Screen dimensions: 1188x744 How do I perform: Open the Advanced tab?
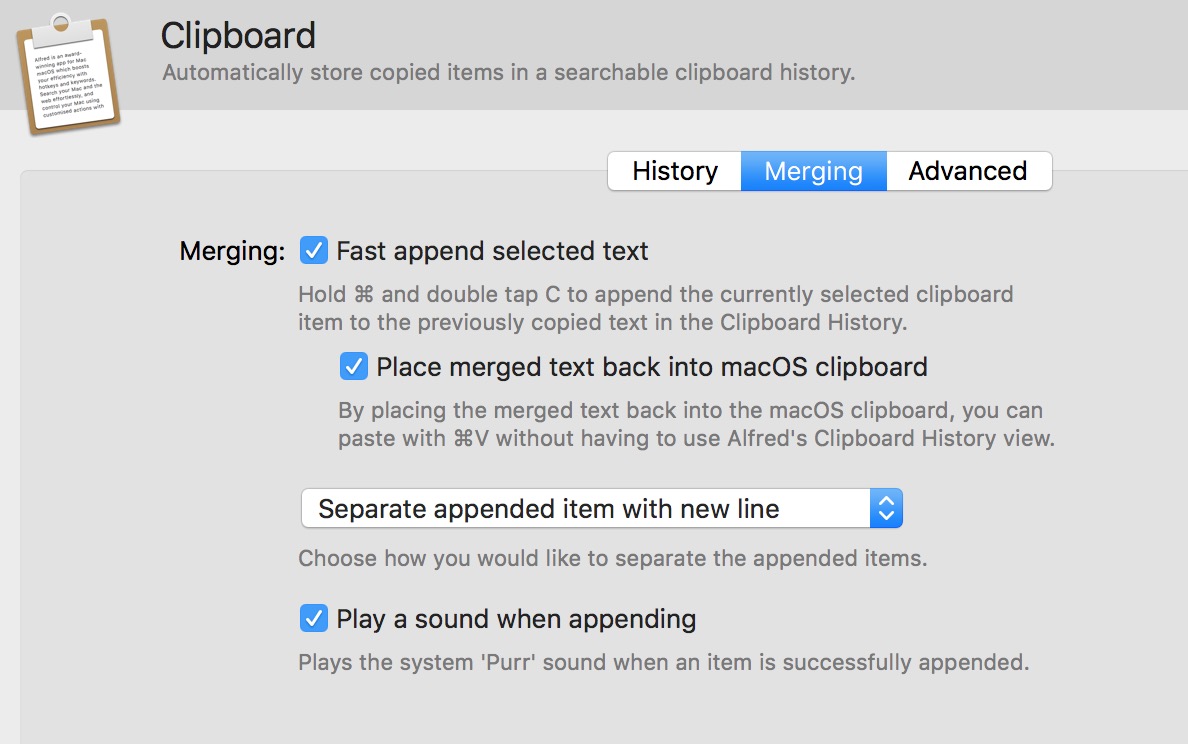(x=967, y=171)
